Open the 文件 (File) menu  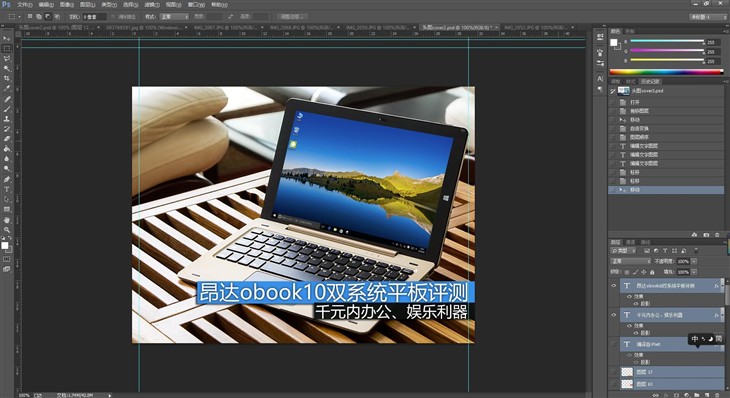[x=25, y=5]
